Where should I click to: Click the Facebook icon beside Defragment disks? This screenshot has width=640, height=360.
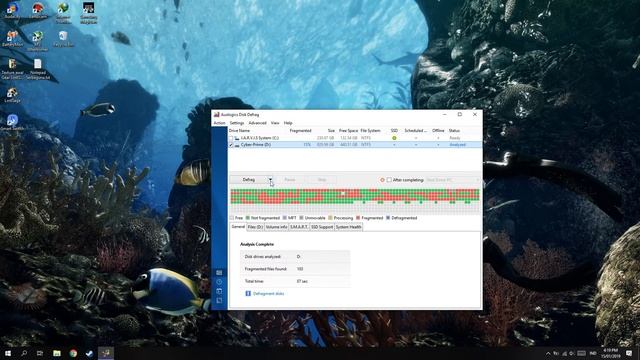pyautogui.click(x=248, y=294)
